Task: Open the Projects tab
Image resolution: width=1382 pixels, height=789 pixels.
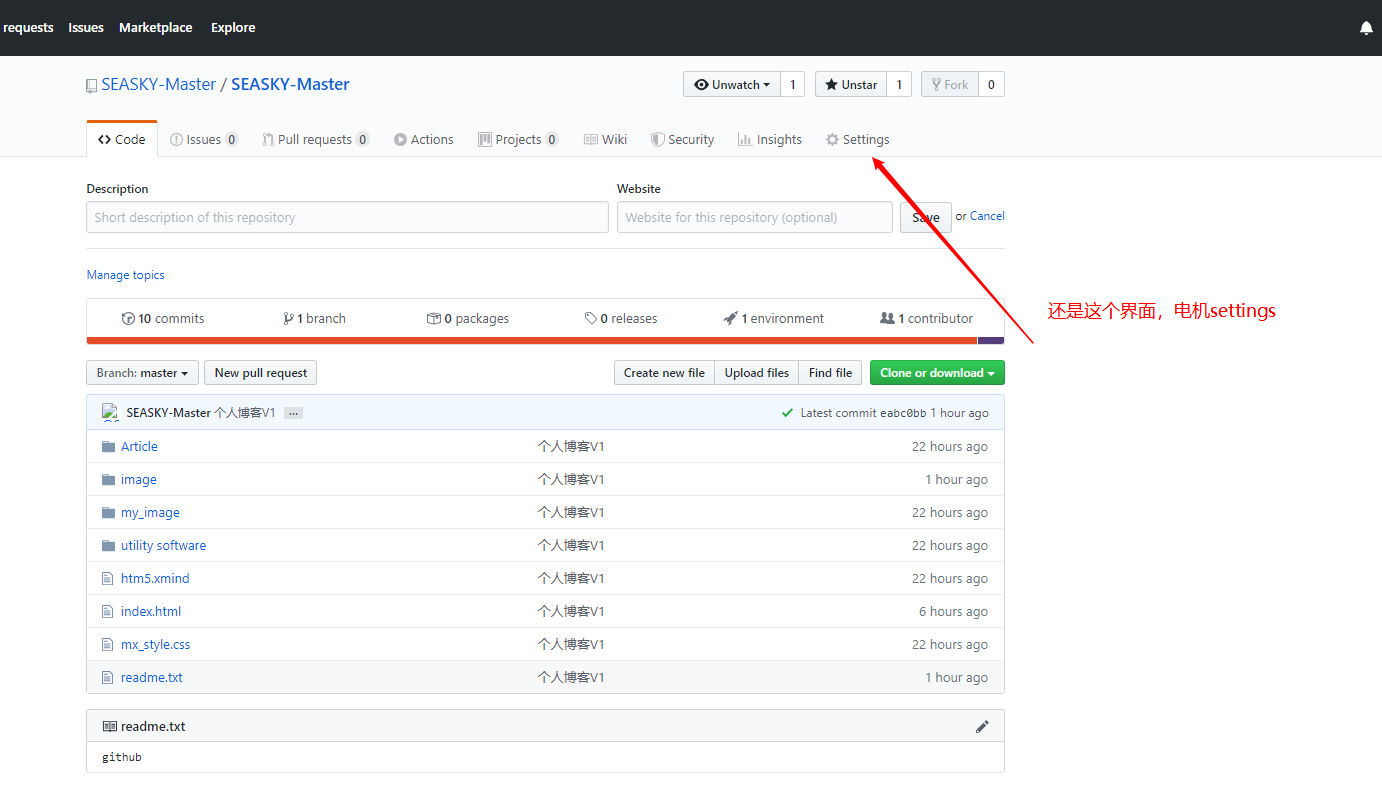Action: click(x=518, y=140)
